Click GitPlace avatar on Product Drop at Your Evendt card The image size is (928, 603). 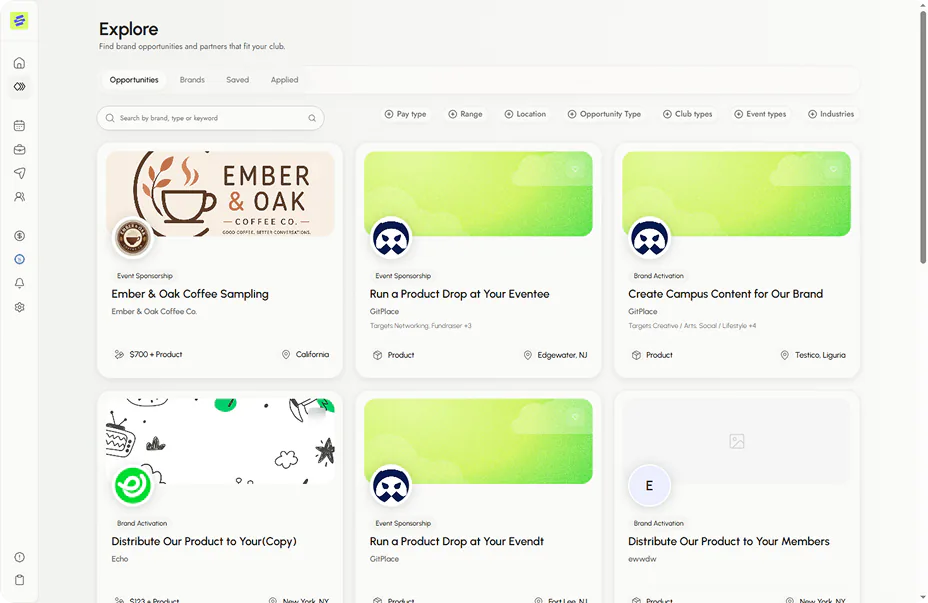391,485
